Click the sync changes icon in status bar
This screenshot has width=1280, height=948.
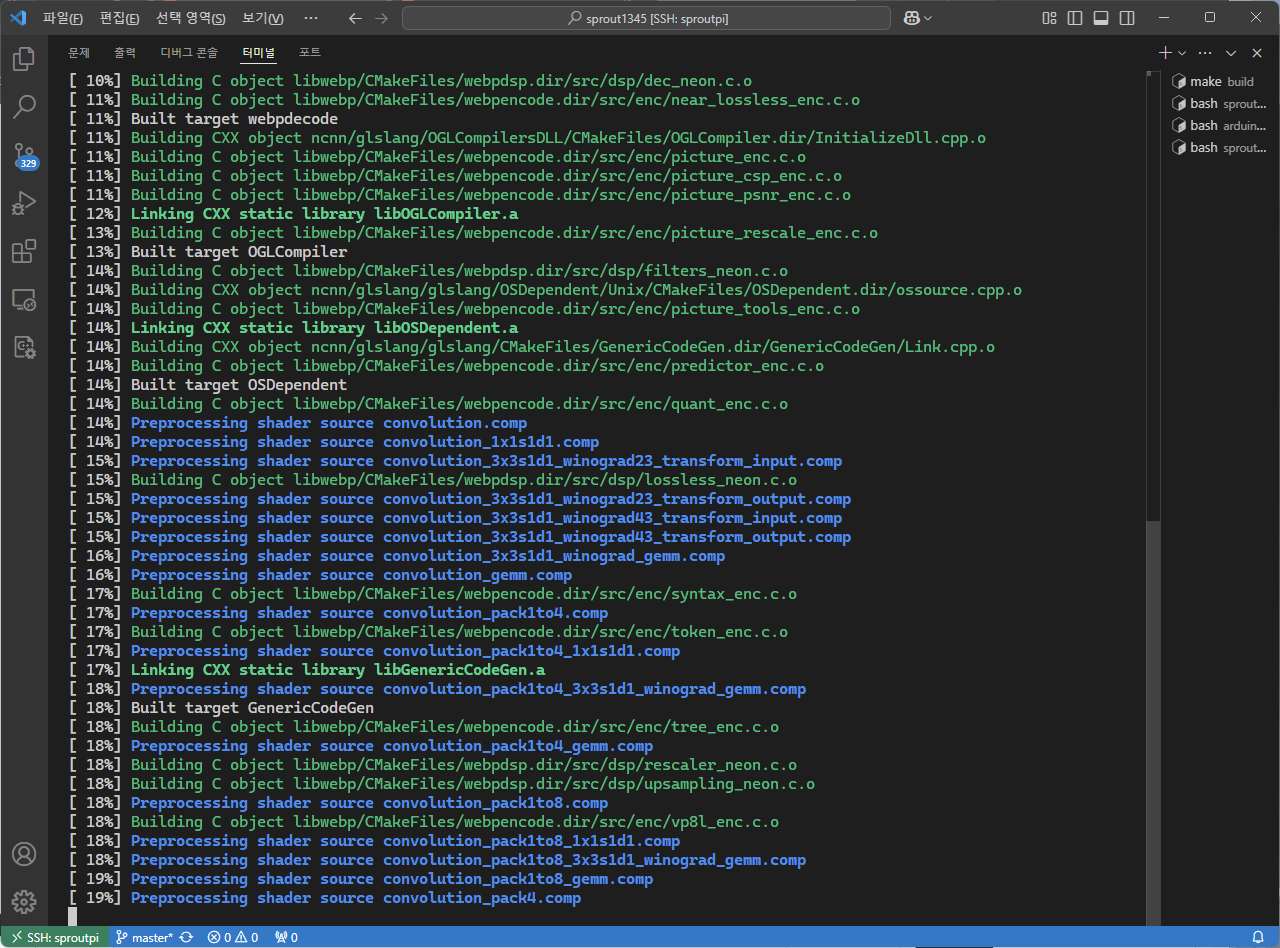click(186, 938)
